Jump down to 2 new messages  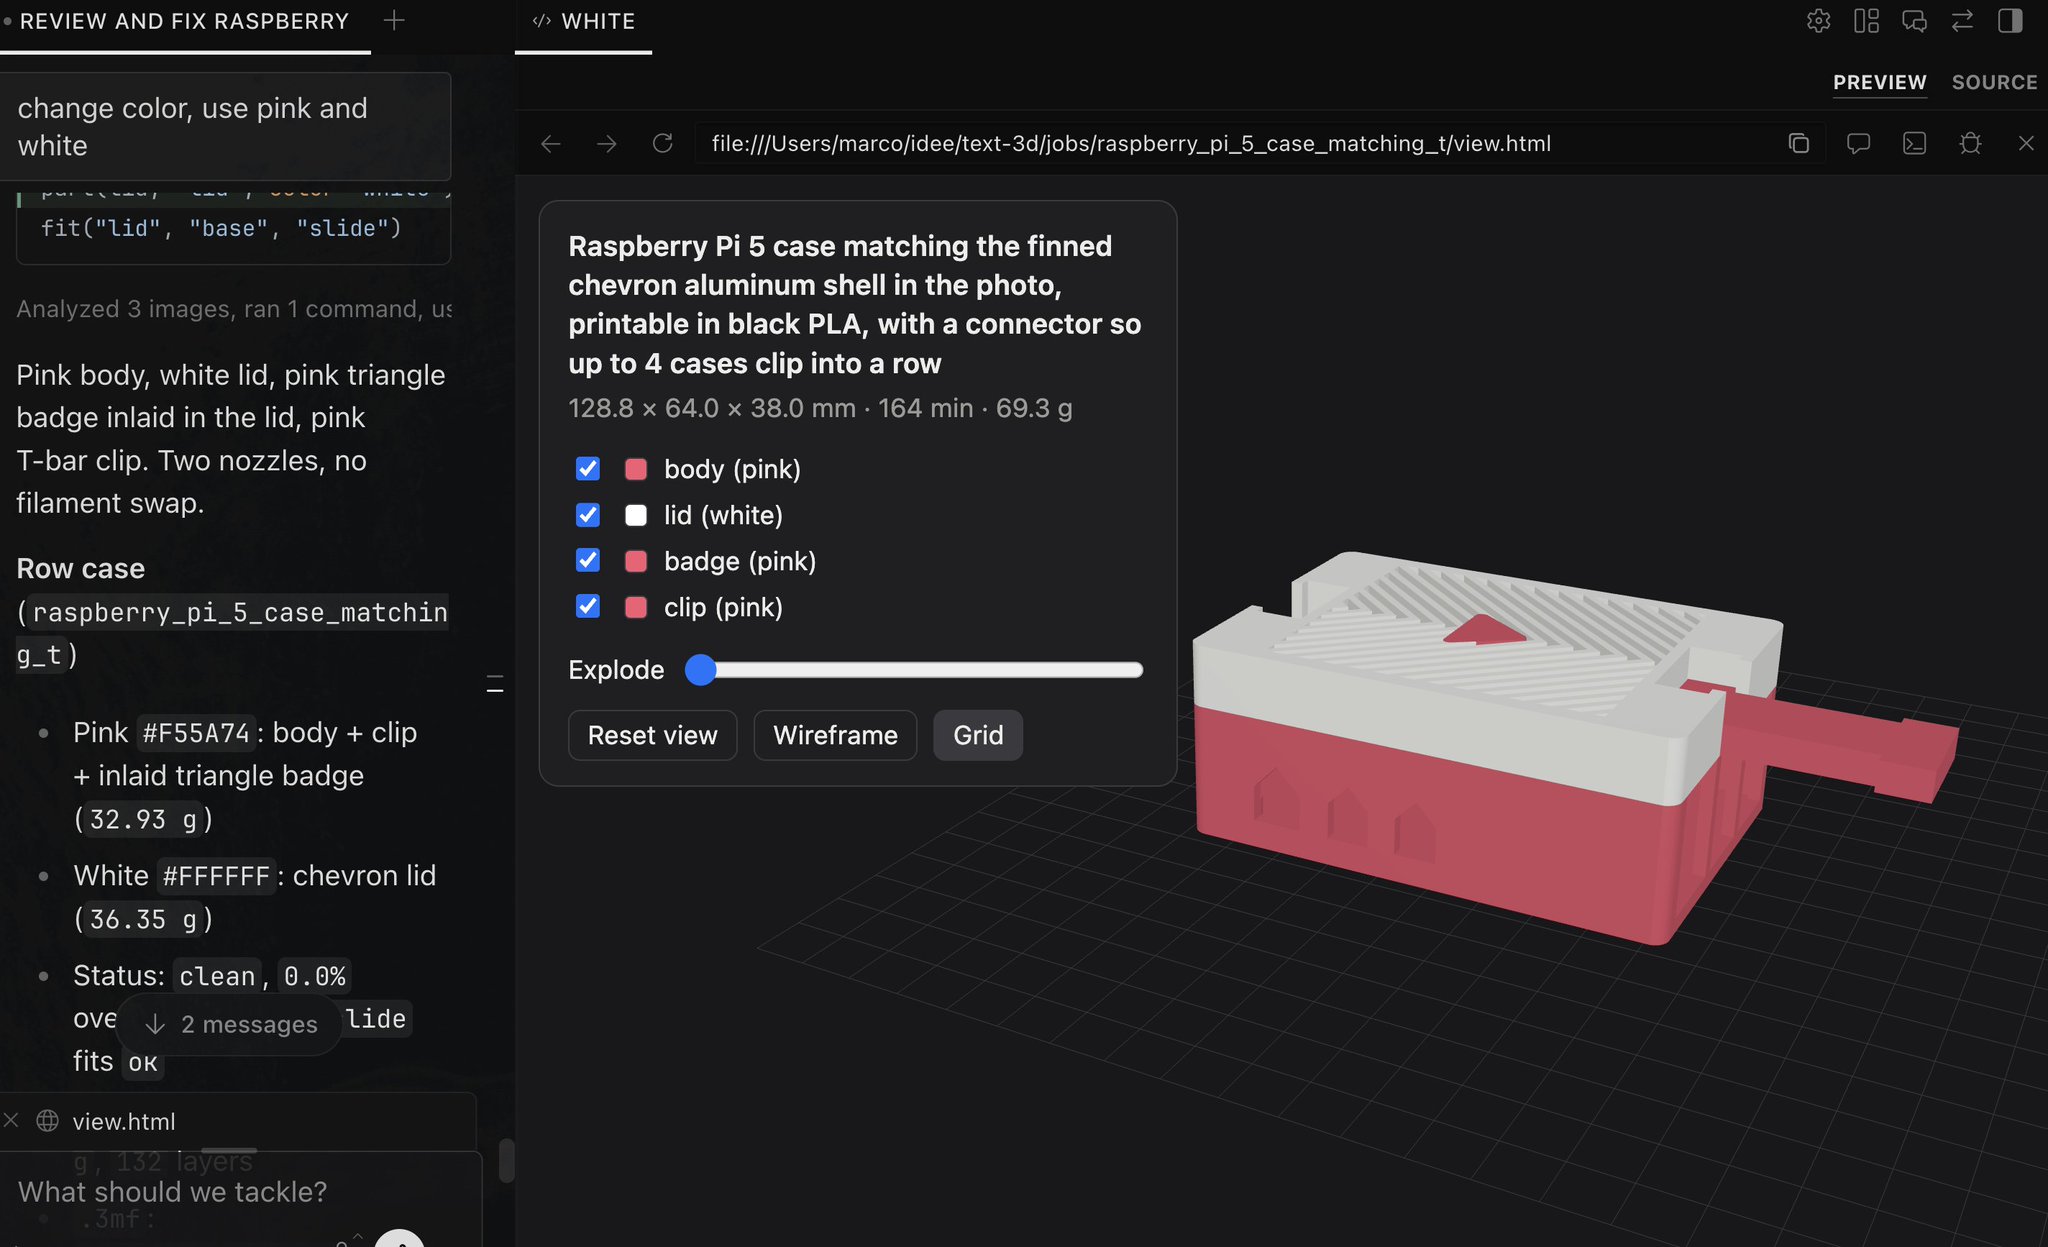pyautogui.click(x=232, y=1024)
